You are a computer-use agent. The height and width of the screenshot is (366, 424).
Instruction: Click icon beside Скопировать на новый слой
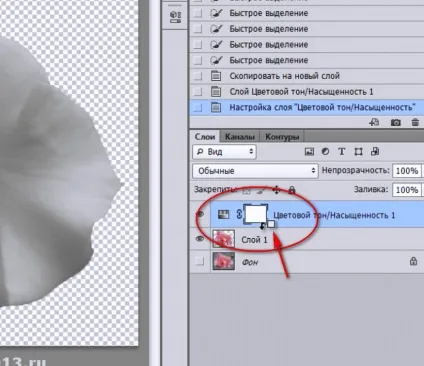(216, 76)
